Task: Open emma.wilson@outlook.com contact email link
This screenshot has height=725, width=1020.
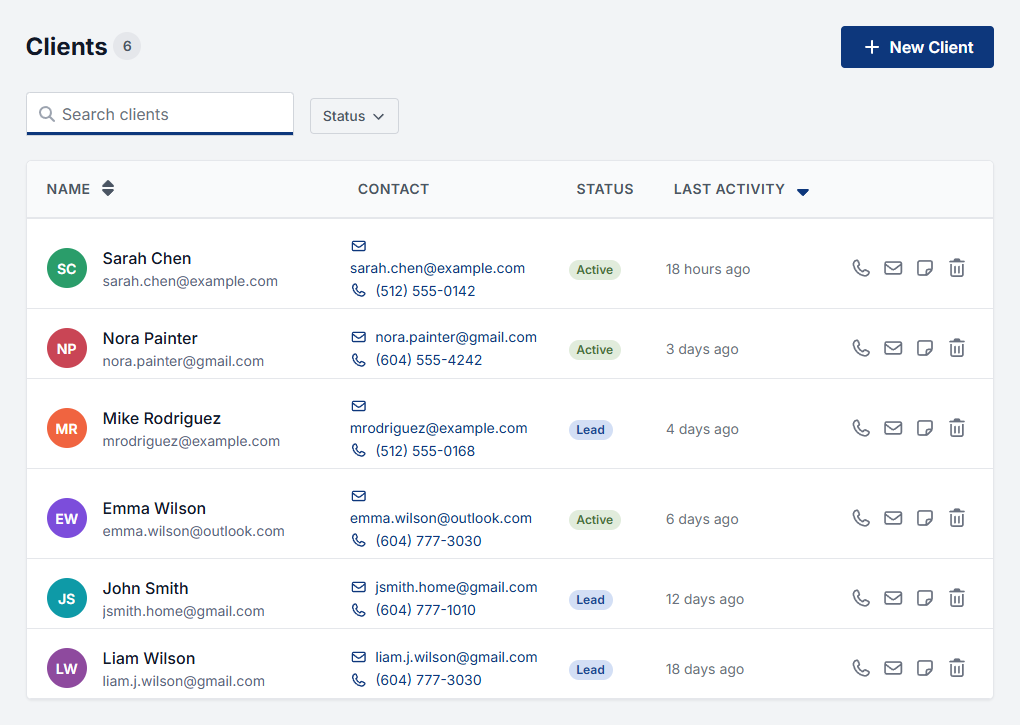Action: point(440,518)
